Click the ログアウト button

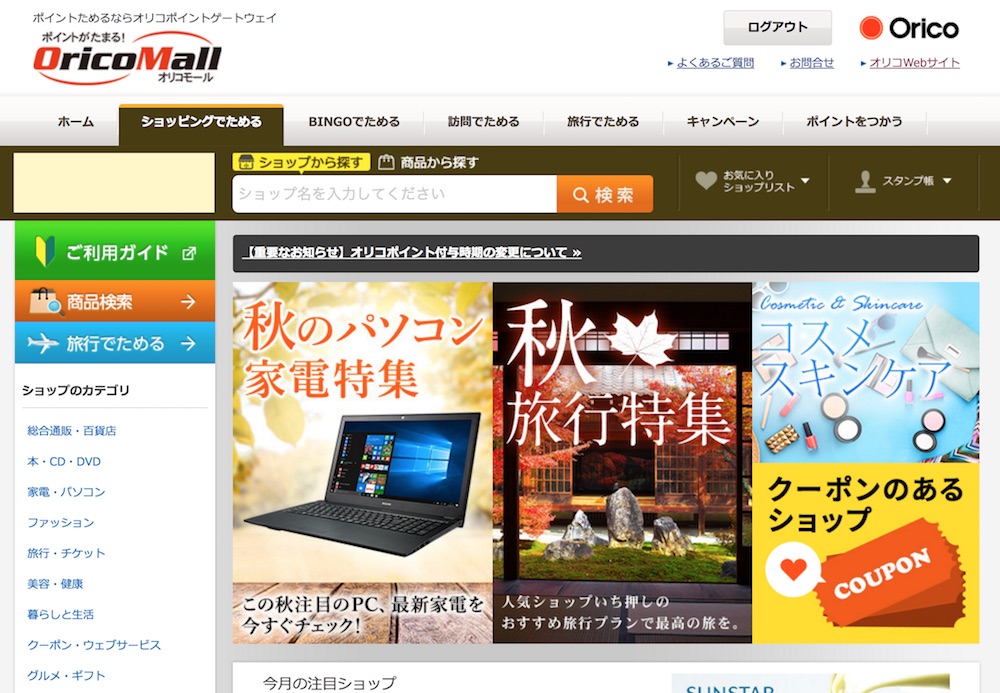777,27
